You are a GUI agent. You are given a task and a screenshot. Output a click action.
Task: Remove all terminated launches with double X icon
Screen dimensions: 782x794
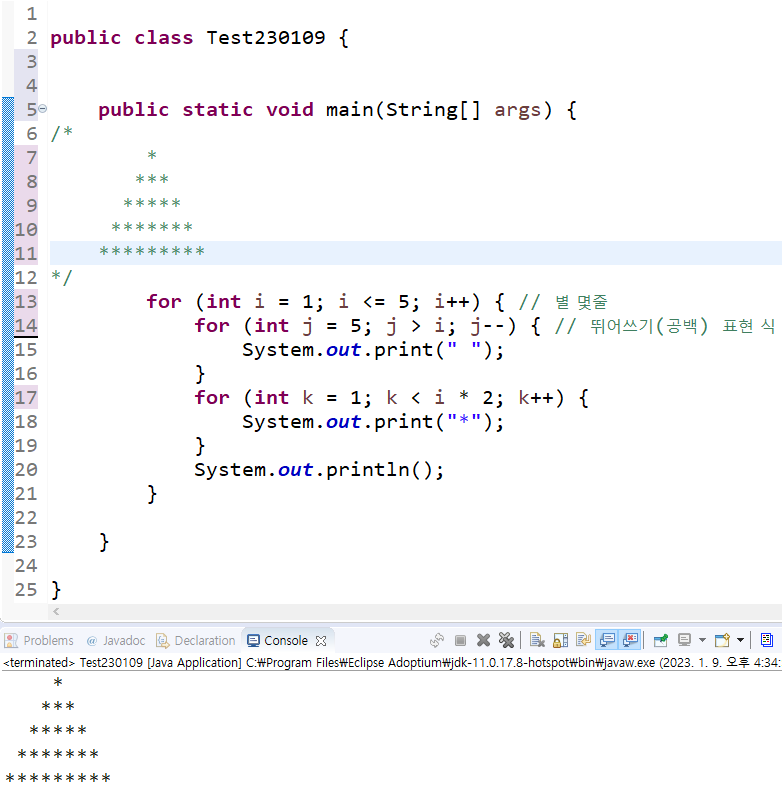click(506, 641)
